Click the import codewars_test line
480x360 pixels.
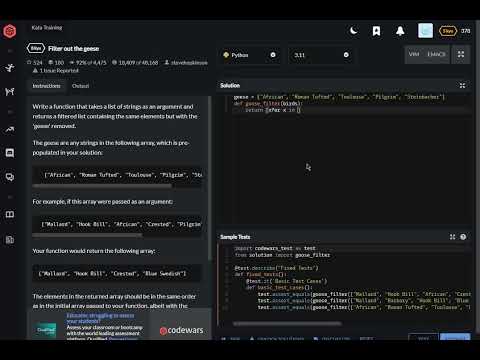[x=275, y=248]
